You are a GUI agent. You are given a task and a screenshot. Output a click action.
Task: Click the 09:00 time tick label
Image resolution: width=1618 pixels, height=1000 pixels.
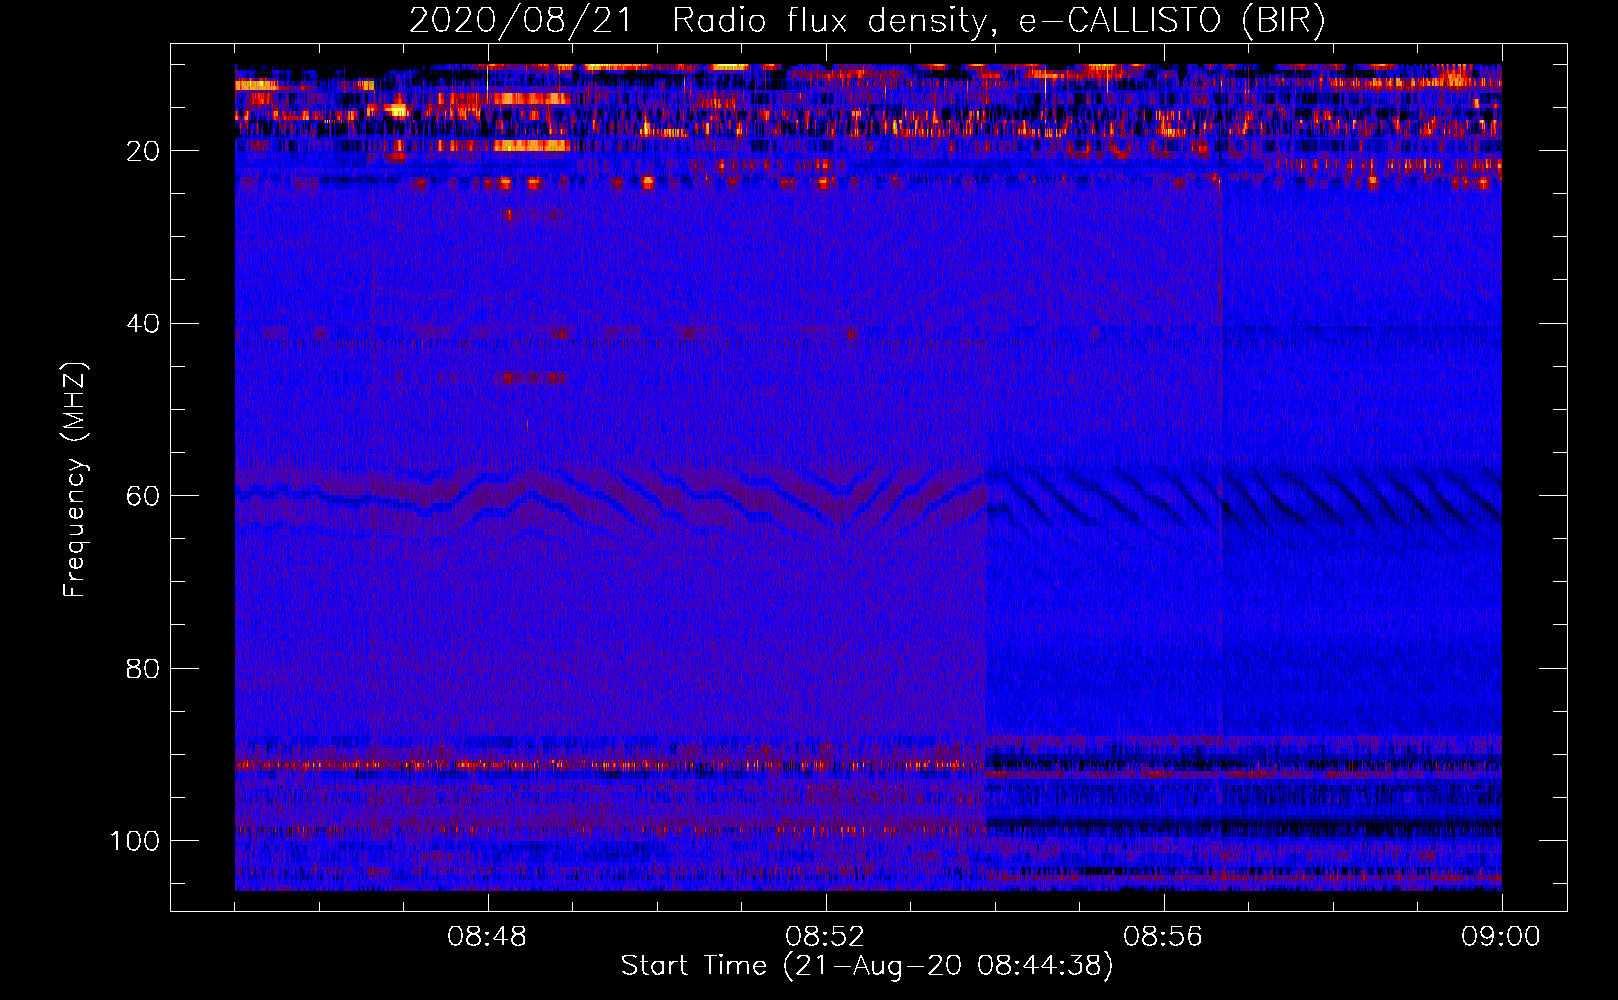click(1501, 937)
